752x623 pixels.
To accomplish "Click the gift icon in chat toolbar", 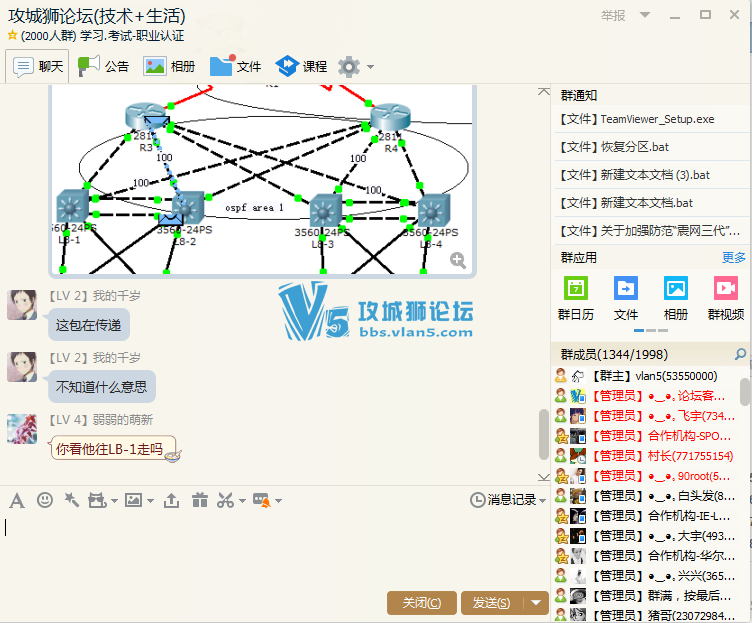I will pos(199,500).
